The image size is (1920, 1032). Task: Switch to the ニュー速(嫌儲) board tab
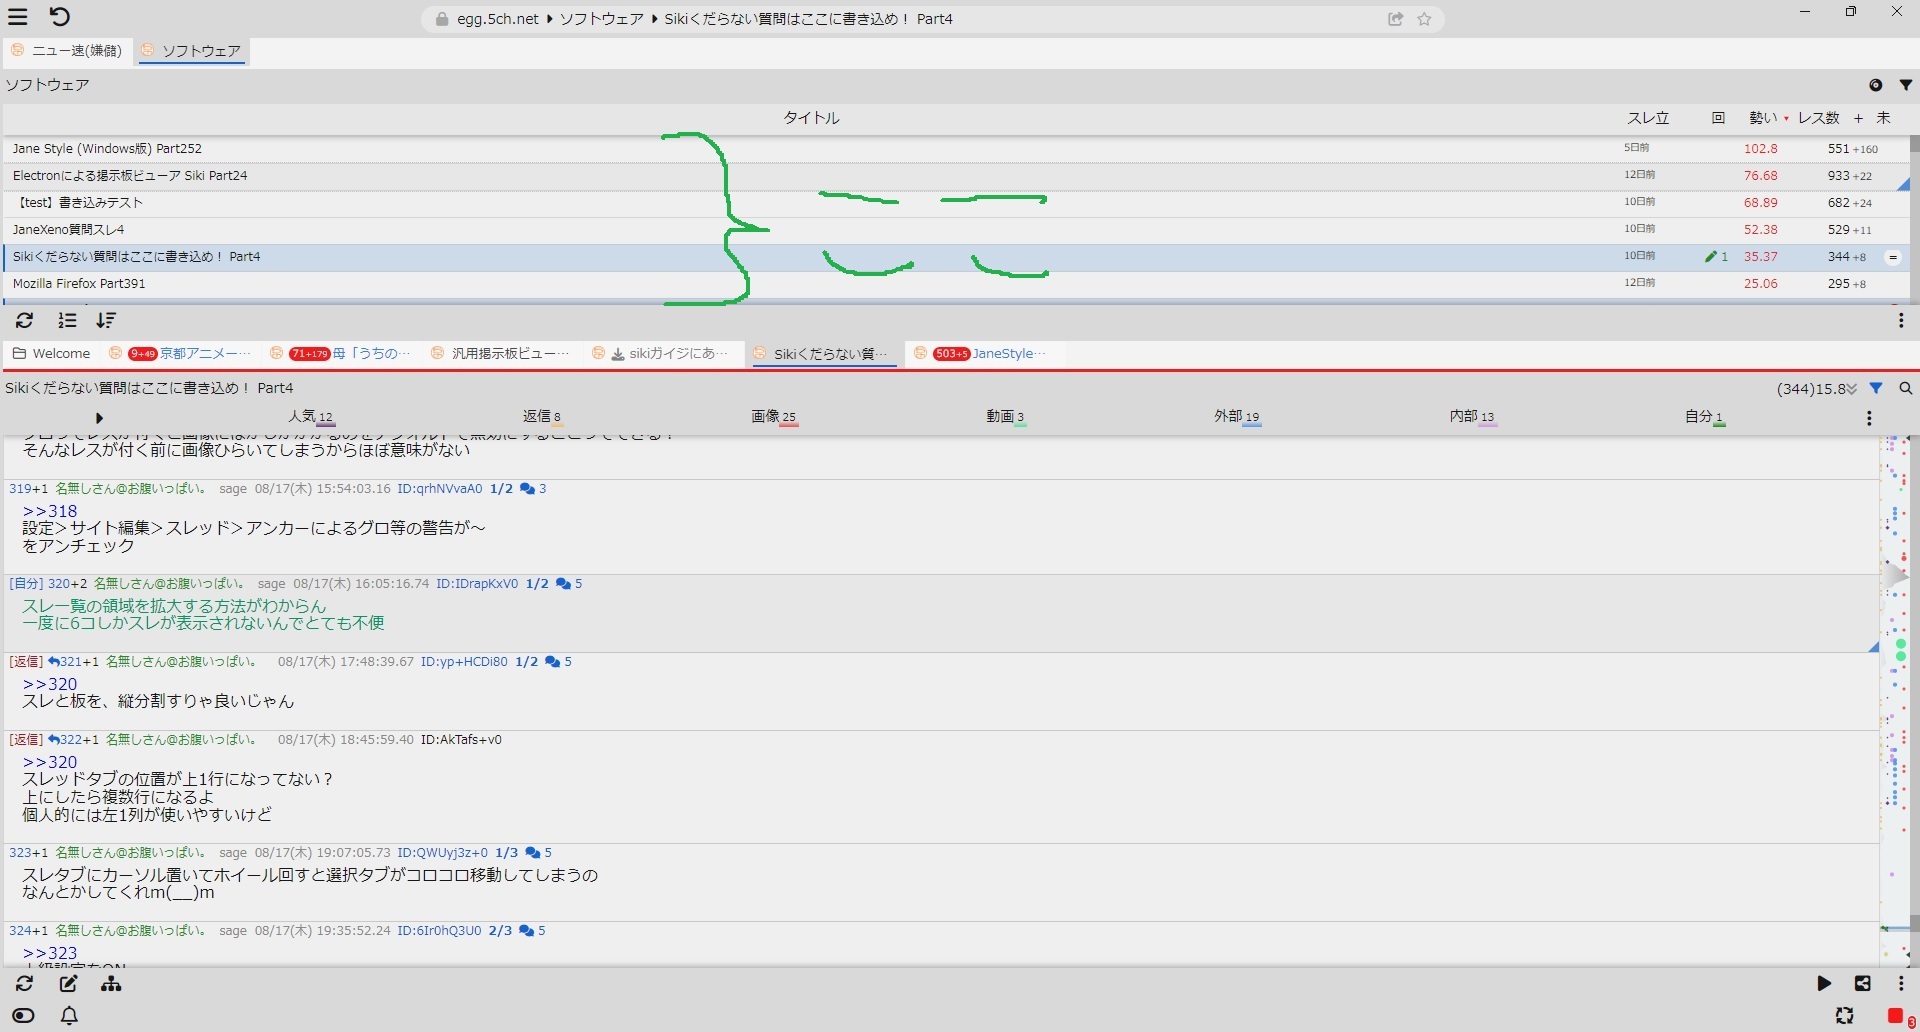[67, 51]
